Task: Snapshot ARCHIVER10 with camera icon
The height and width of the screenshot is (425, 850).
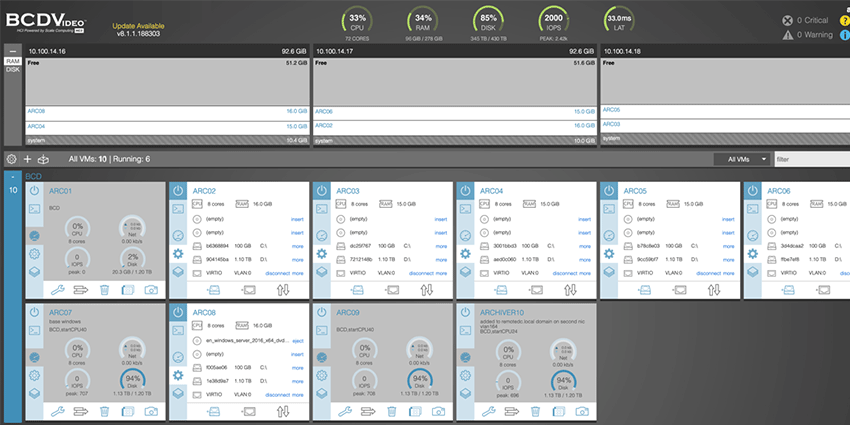Action: 582,412
